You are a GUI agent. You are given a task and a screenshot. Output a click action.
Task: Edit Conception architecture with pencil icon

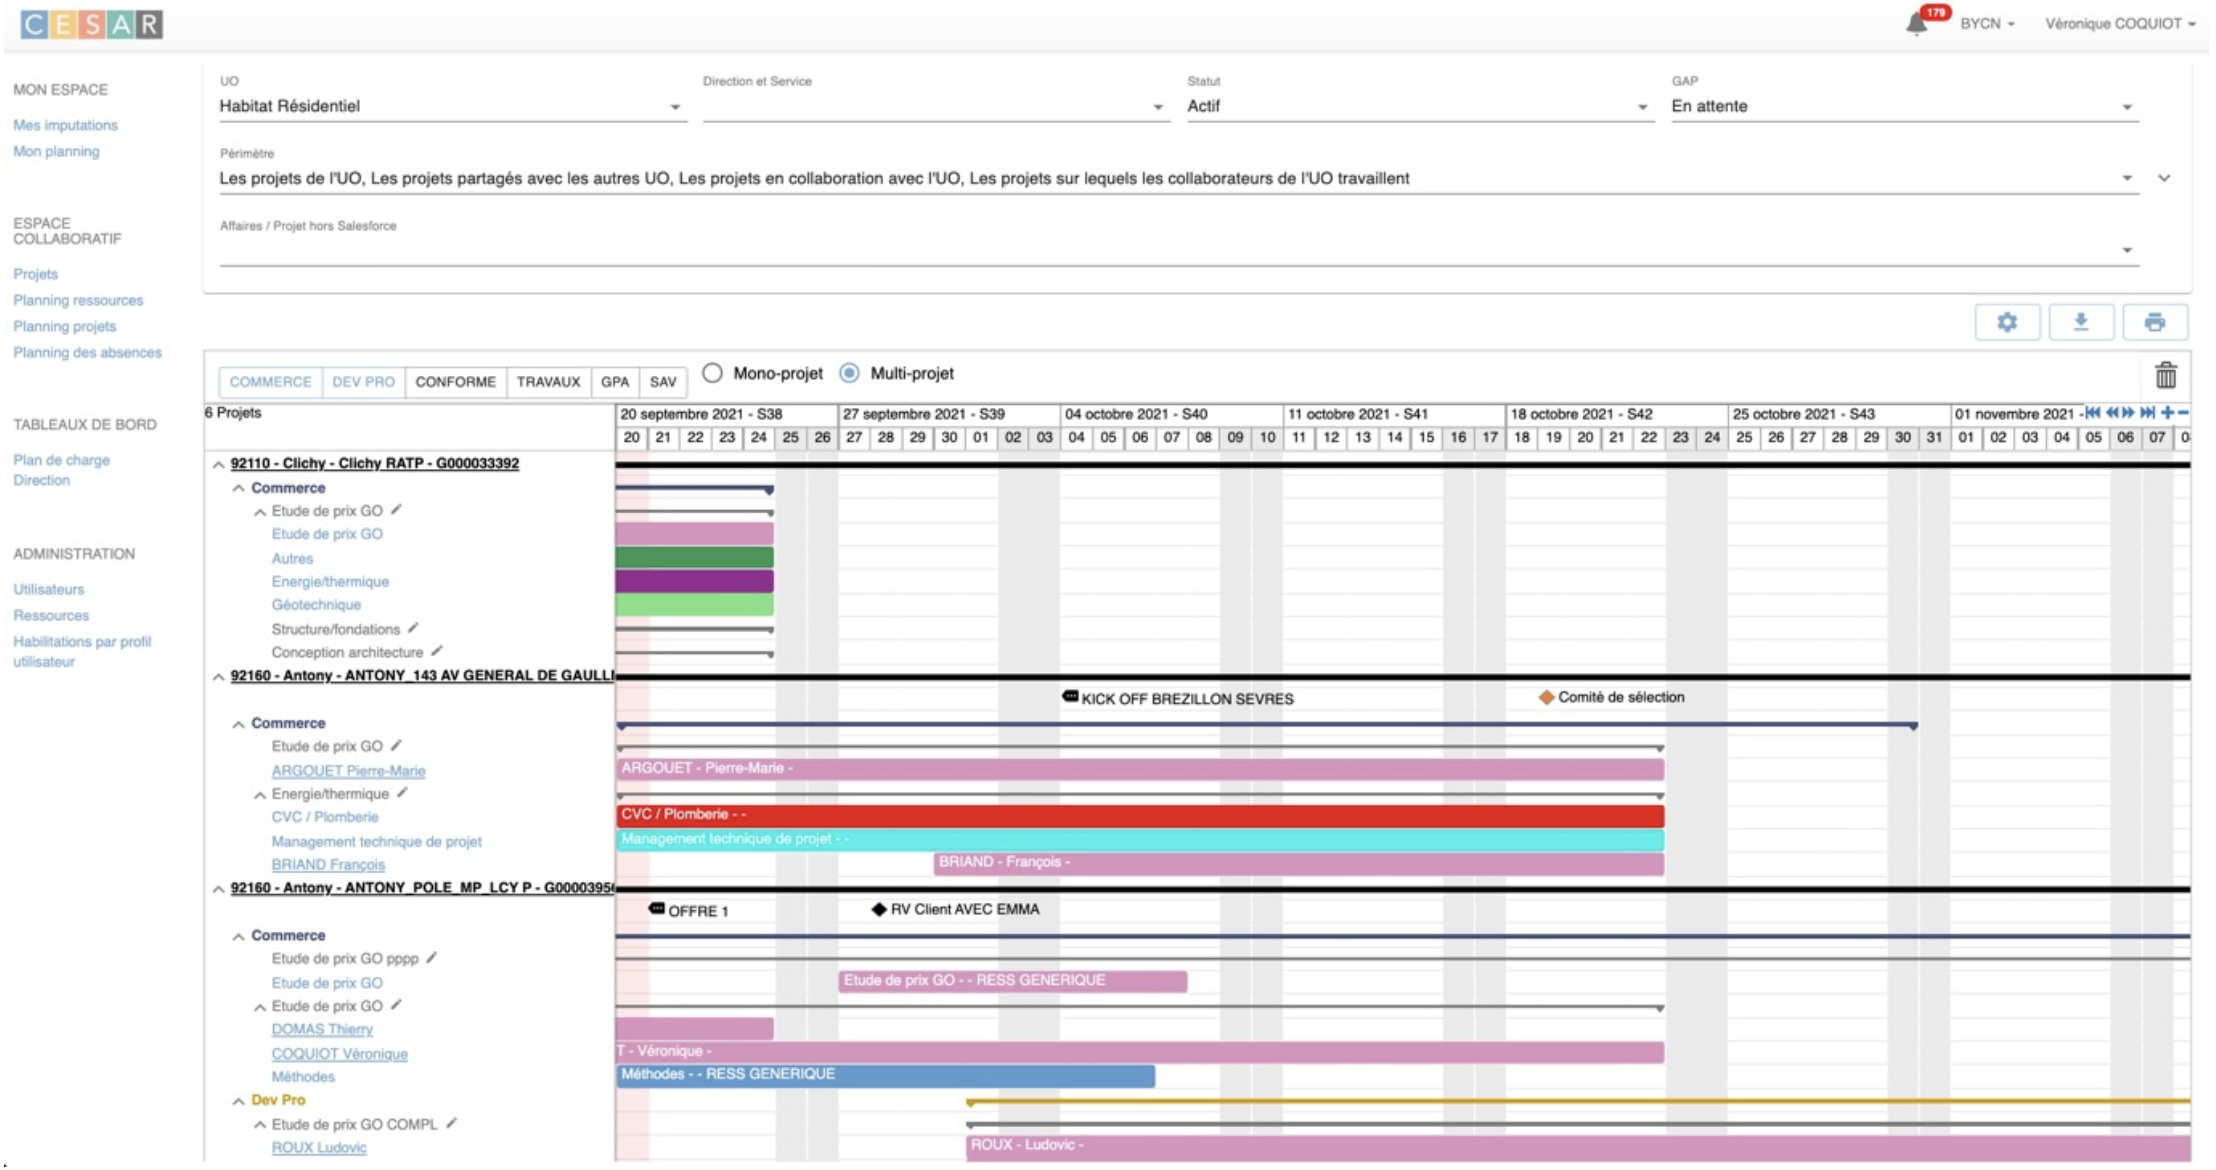(x=437, y=651)
